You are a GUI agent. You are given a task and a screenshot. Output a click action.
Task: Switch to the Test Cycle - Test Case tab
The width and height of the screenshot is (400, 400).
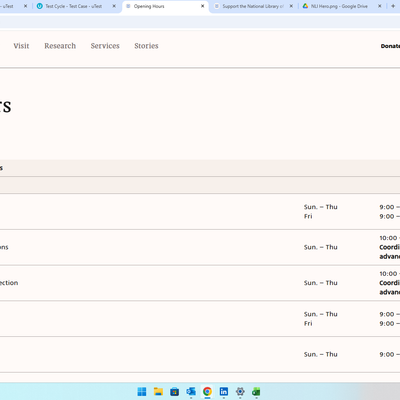(73, 6)
